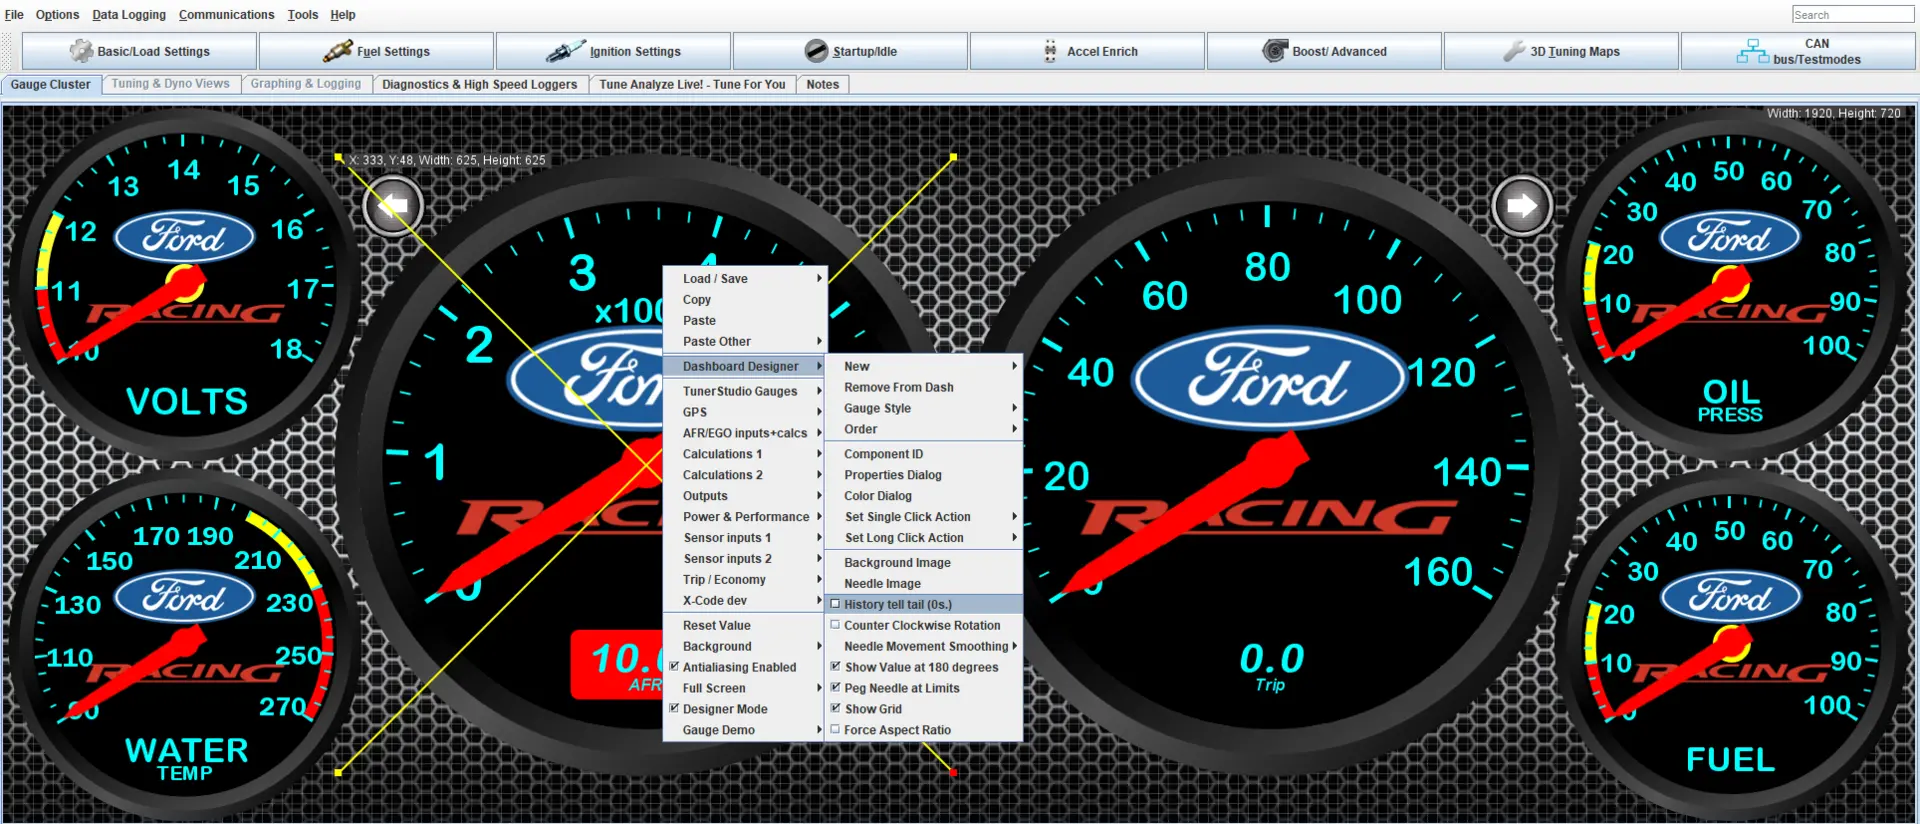The width and height of the screenshot is (1920, 824).
Task: Open the Data Logging menu
Action: click(x=129, y=15)
